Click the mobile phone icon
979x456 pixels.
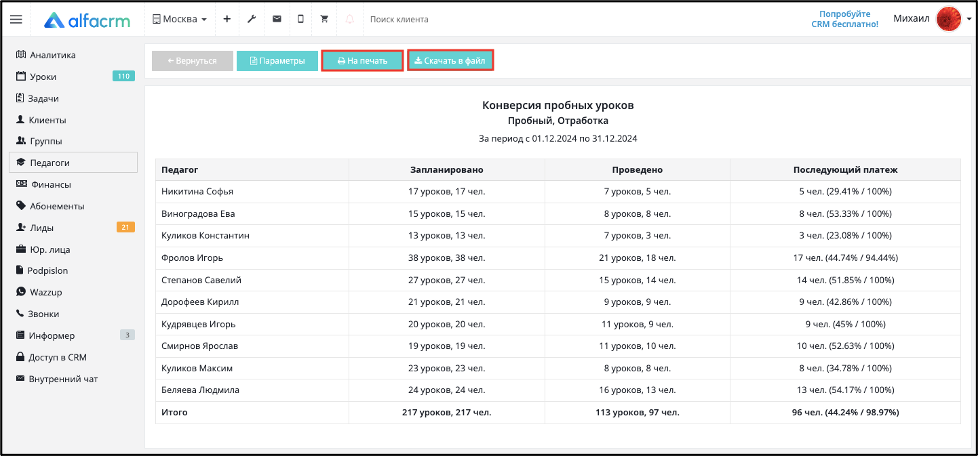(x=300, y=19)
